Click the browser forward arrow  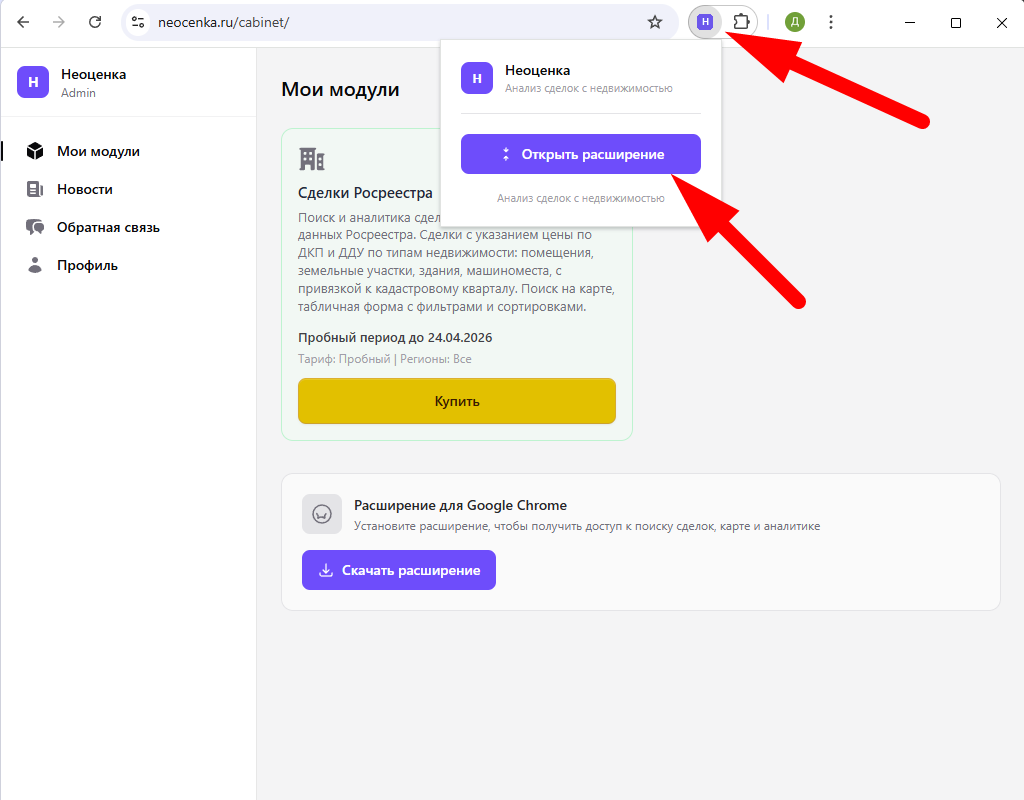tap(59, 22)
